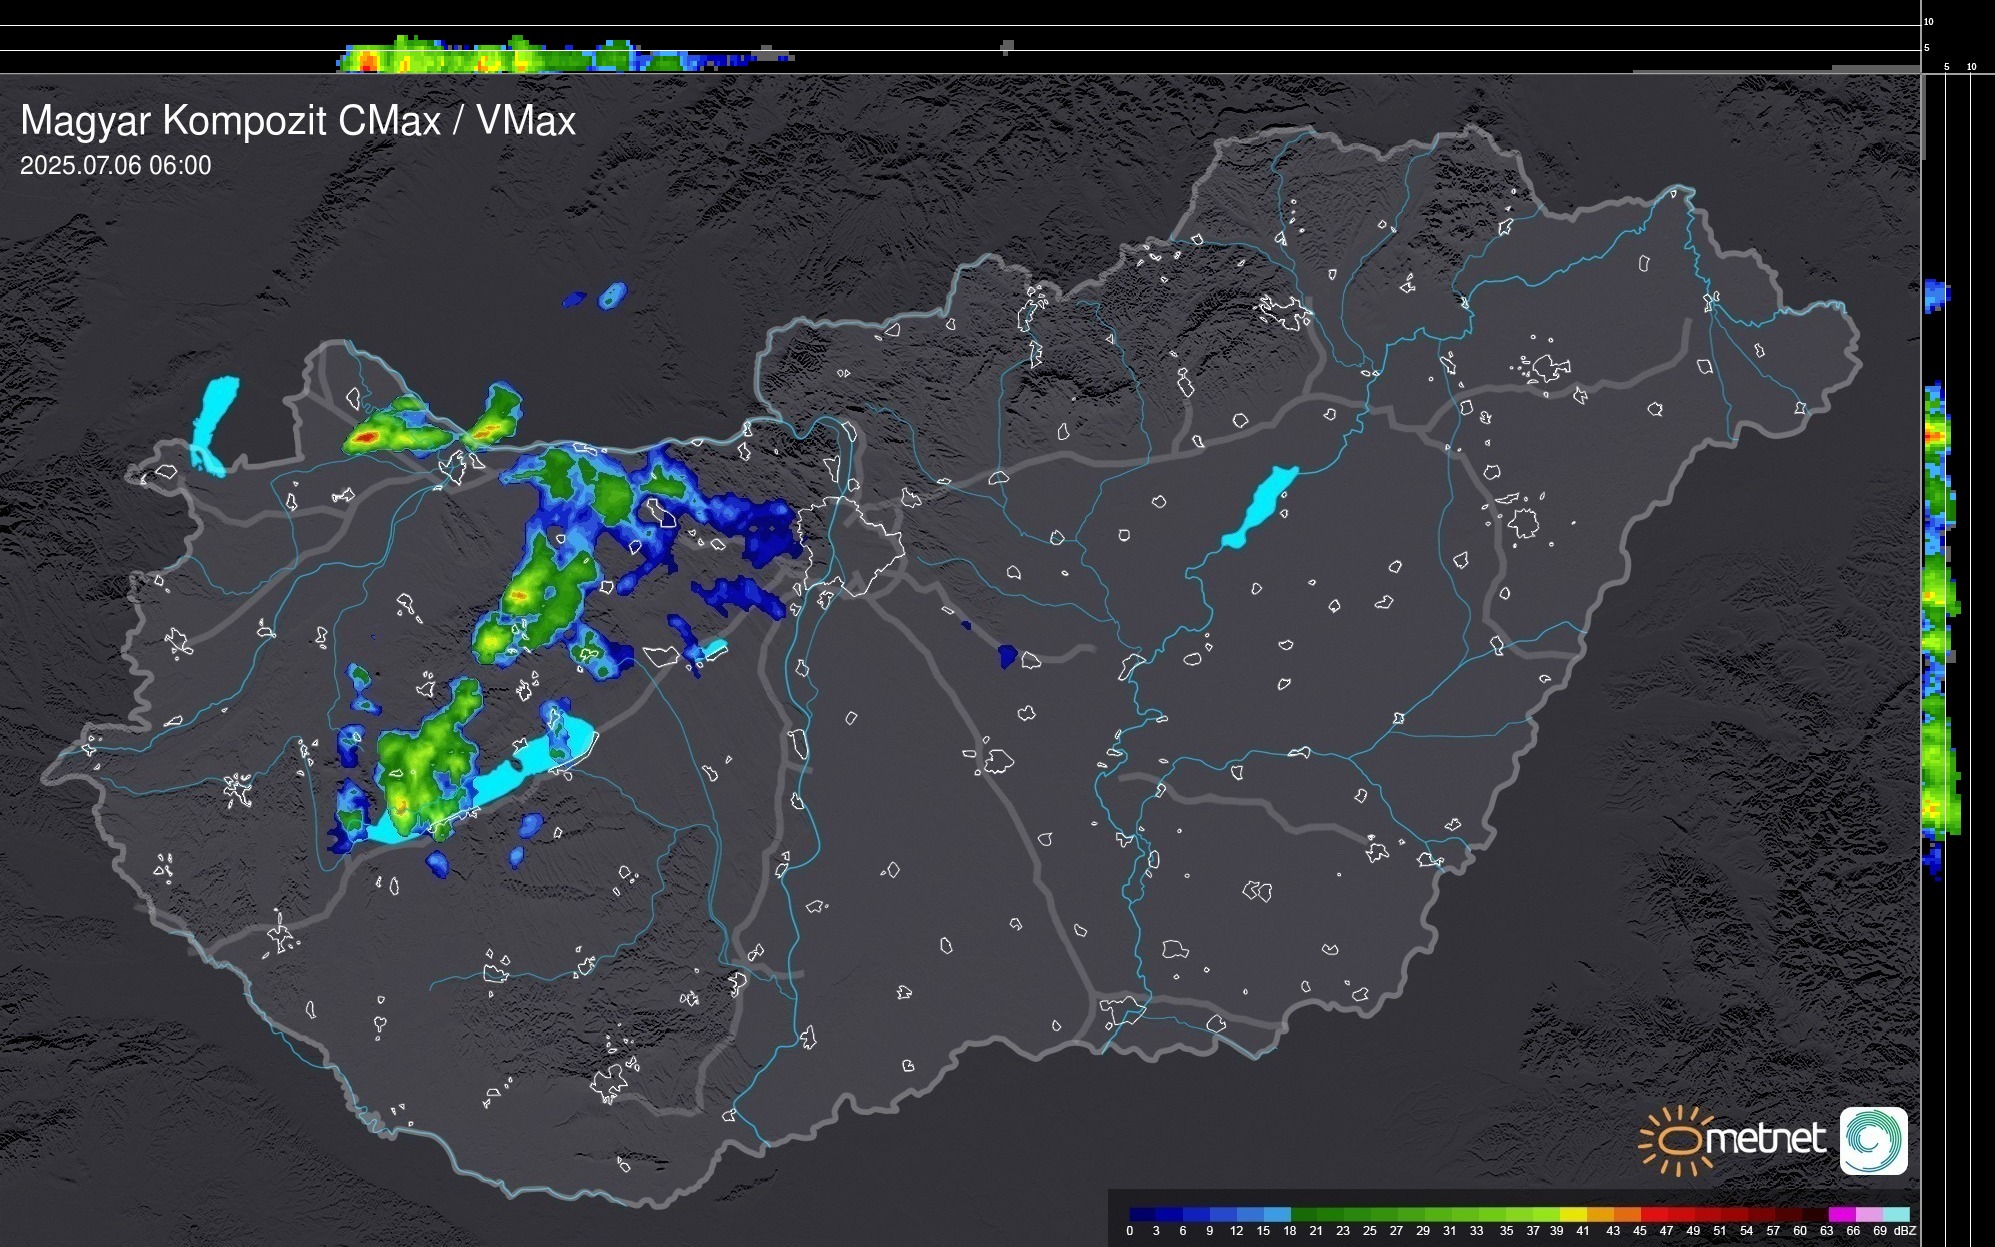Viewport: 1995px width, 1247px height.
Task: Click the red 45 dBZ legend swatch
Action: [1653, 1214]
